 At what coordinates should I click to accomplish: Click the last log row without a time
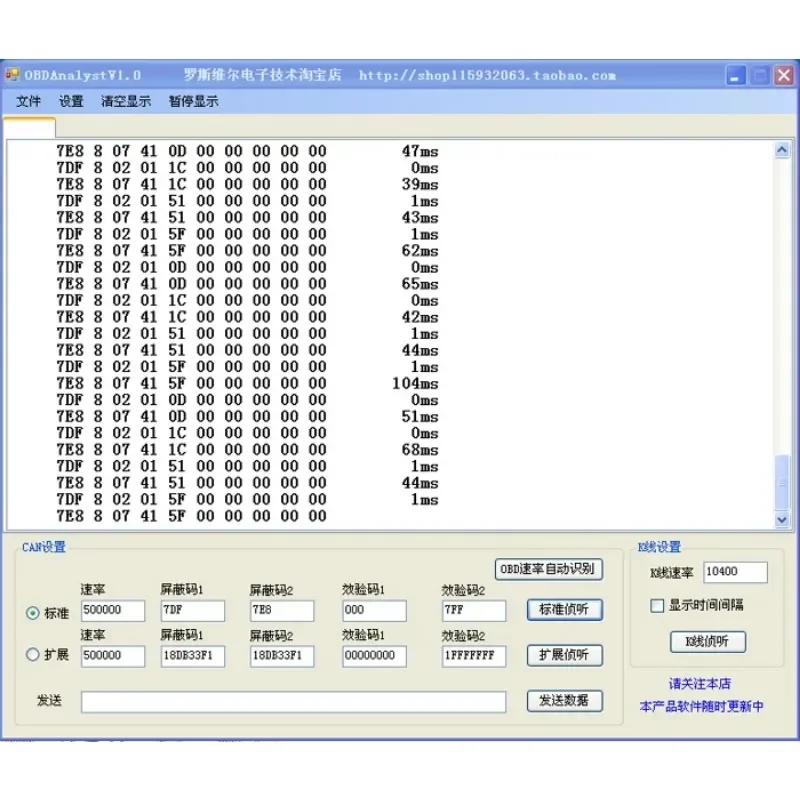coord(191,516)
